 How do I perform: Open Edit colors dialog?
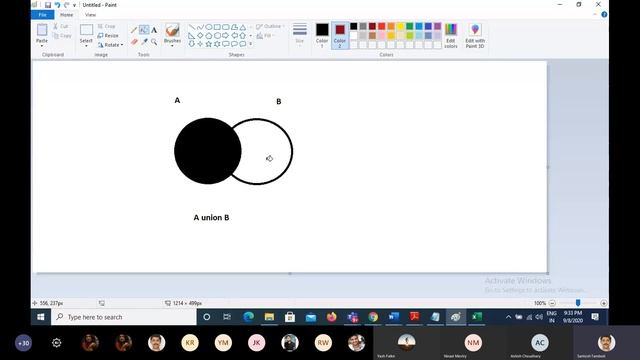(x=451, y=36)
